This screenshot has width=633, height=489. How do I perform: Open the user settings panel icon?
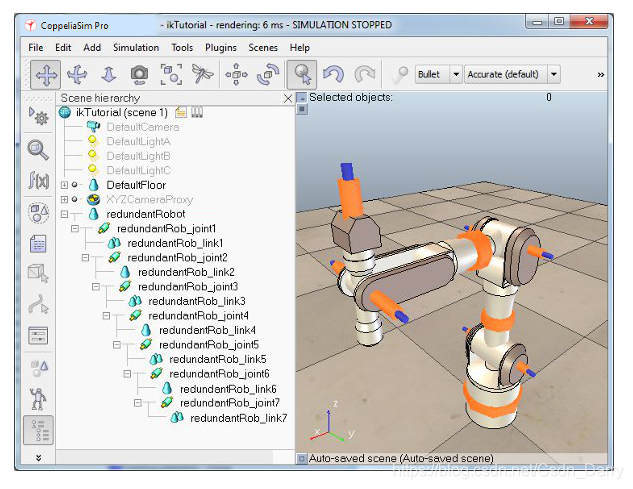(38, 336)
